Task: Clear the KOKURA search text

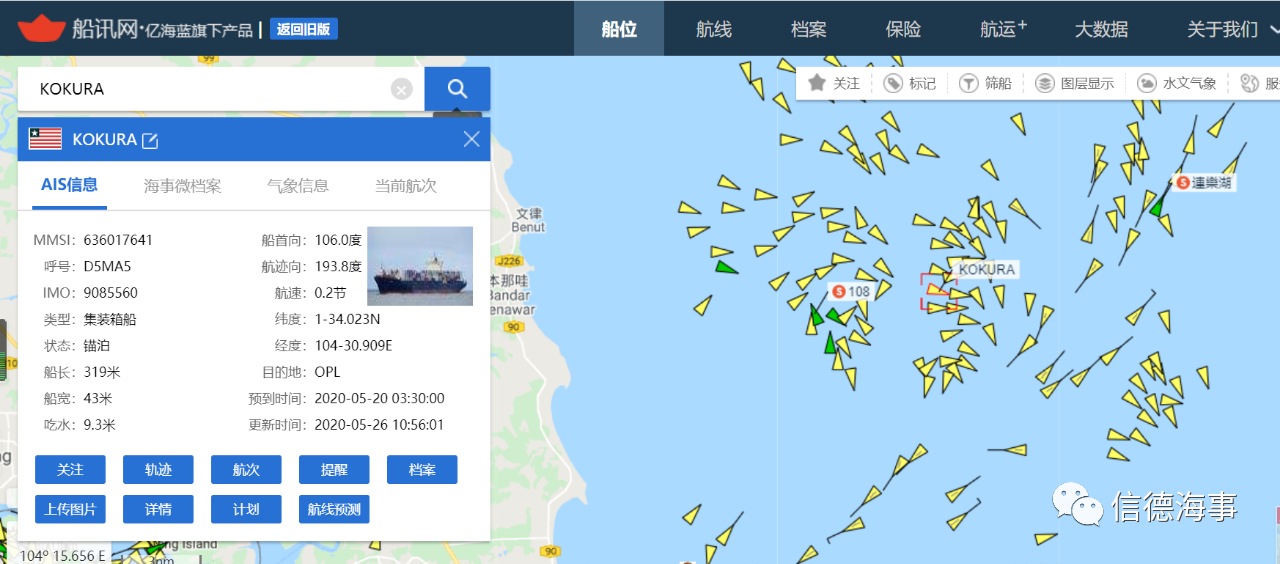Action: pyautogui.click(x=401, y=90)
